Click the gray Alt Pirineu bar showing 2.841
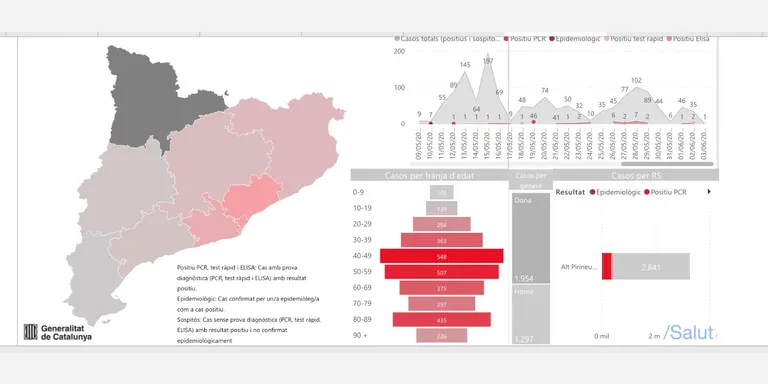The height and width of the screenshot is (384, 768). [651, 266]
